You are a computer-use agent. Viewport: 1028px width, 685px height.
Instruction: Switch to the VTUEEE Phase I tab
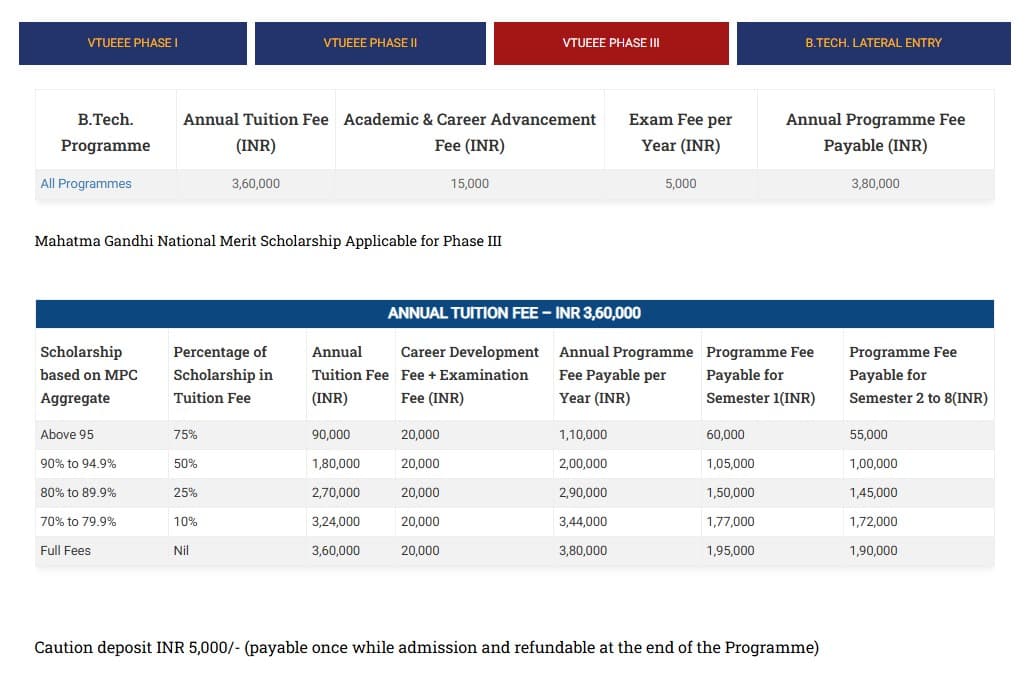click(x=132, y=43)
